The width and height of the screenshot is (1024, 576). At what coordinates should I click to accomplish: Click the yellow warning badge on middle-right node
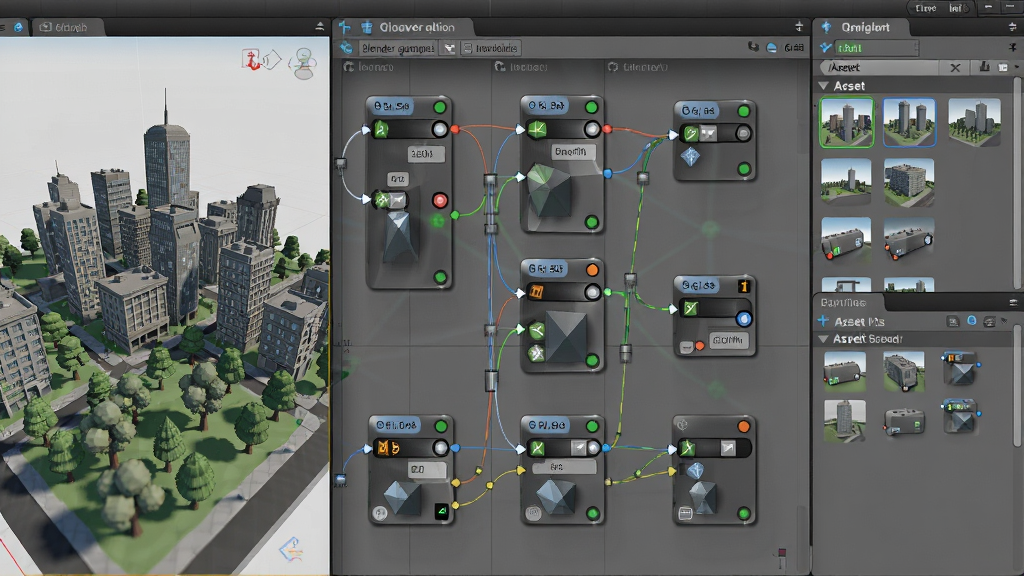[x=744, y=286]
